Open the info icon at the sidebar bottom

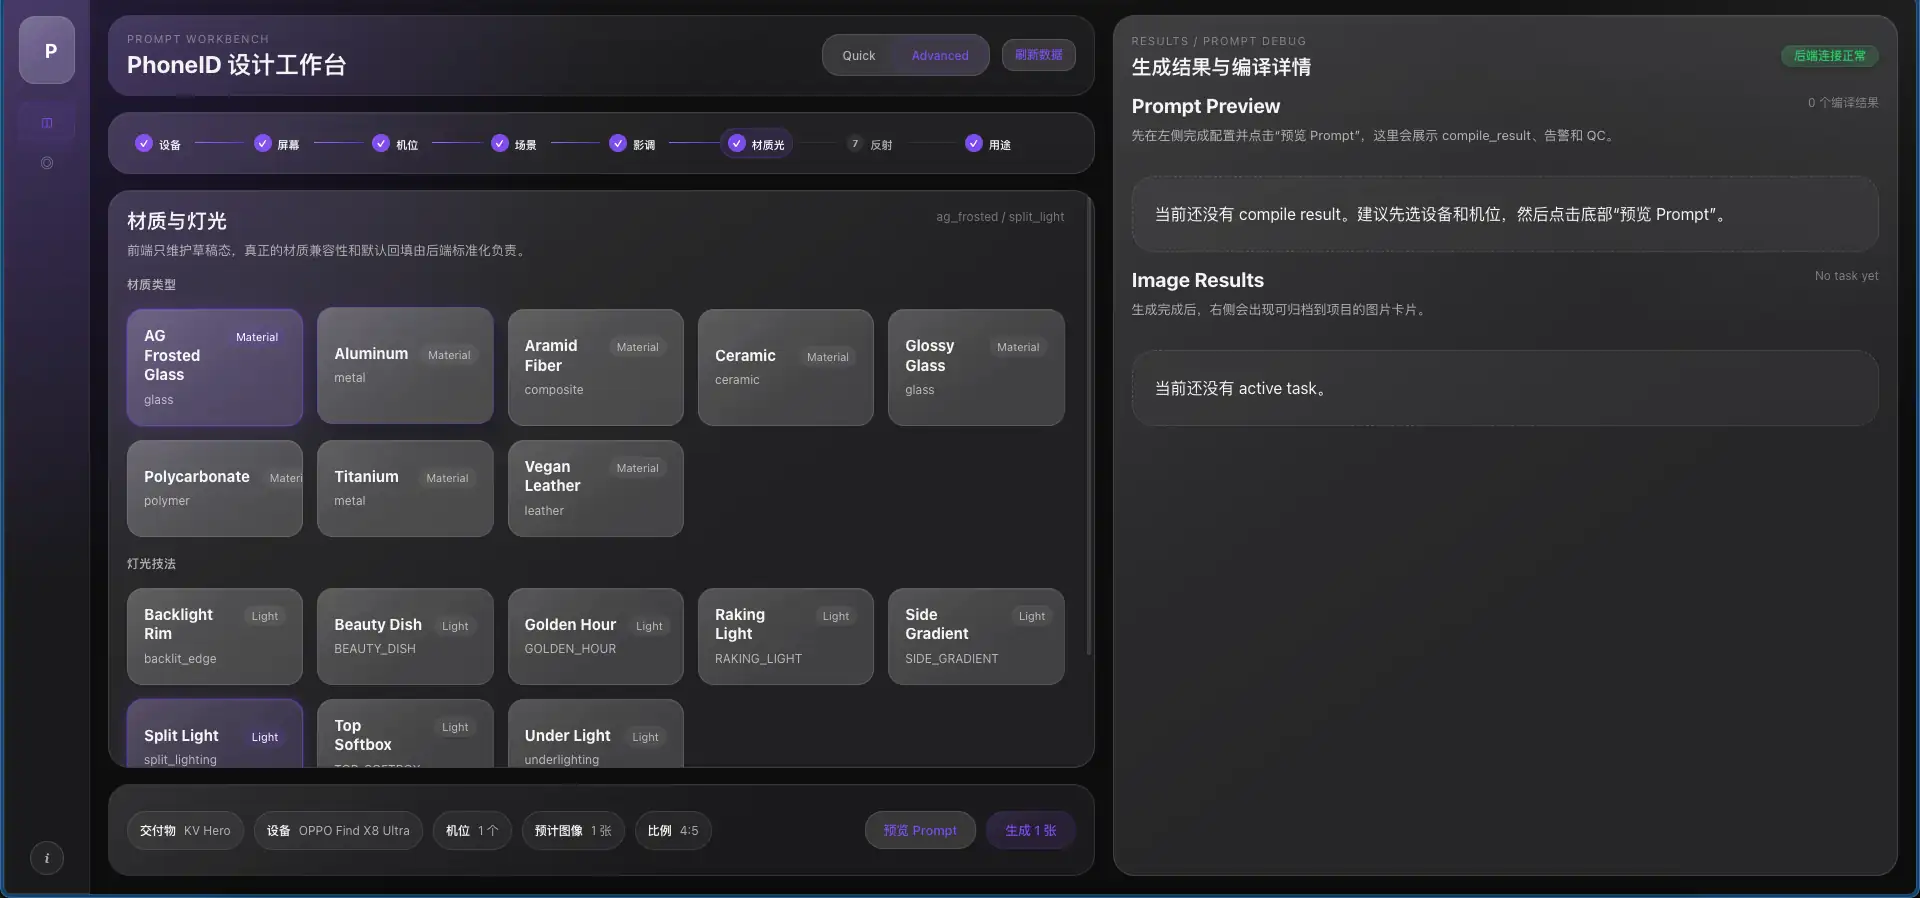click(47, 858)
